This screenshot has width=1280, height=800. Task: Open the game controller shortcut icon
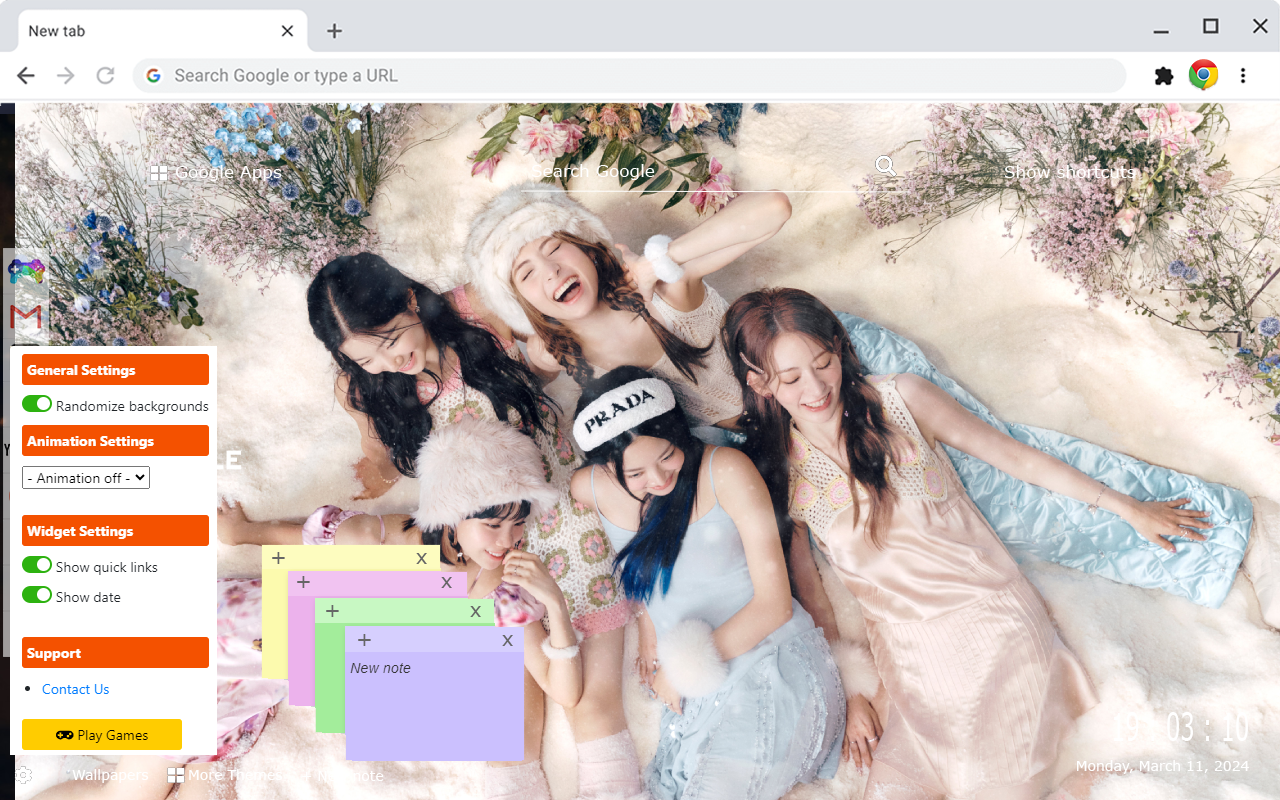pos(26,272)
